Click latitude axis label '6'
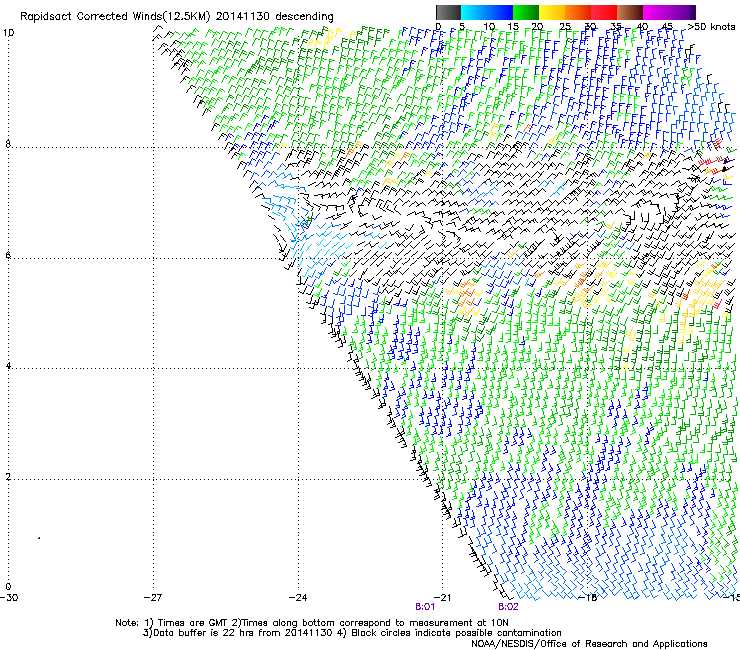This screenshot has height=650, width=740. pos(8,255)
